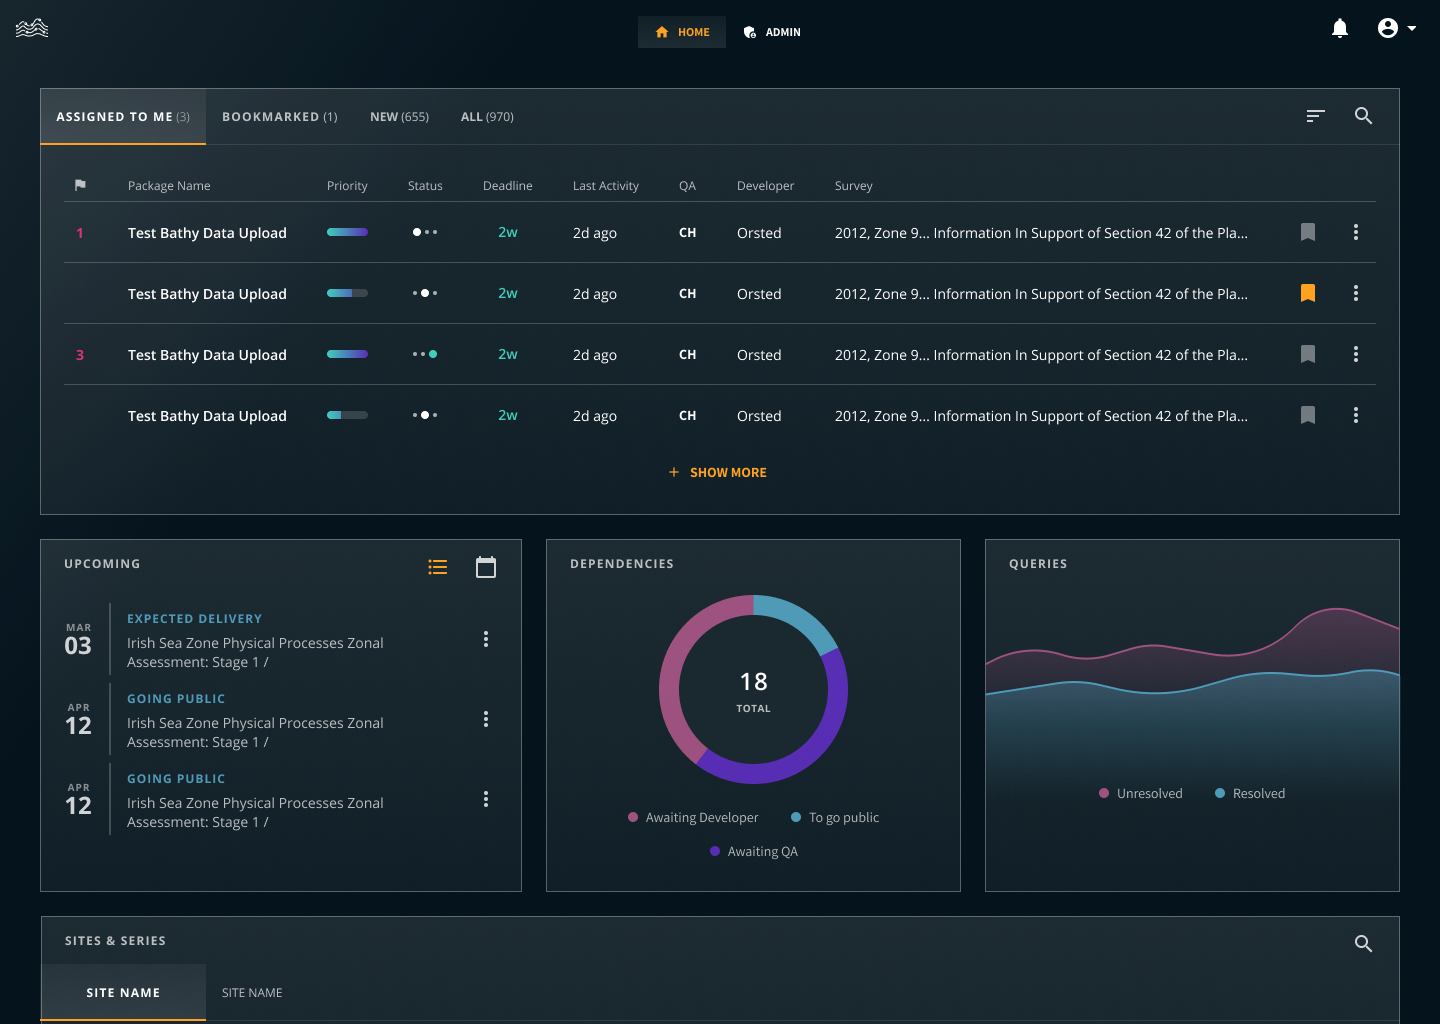Screen dimensions: 1440x1024
Task: Switch to the Bookmarked tab
Action: (x=280, y=117)
